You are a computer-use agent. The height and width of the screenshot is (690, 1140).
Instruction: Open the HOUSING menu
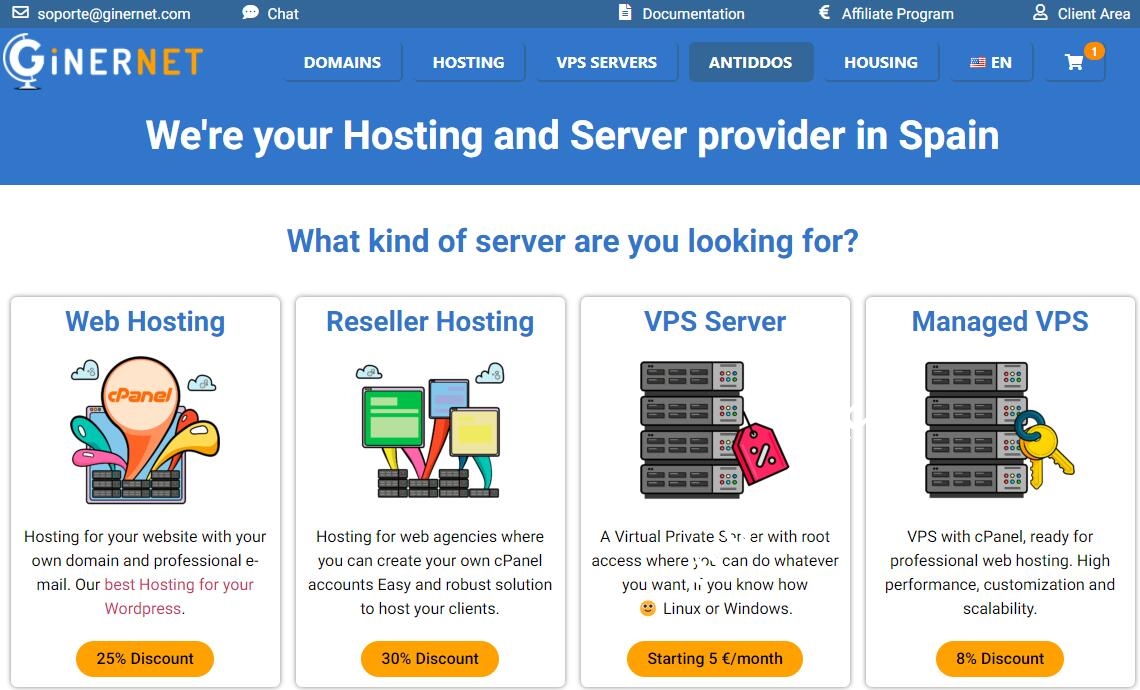[880, 63]
